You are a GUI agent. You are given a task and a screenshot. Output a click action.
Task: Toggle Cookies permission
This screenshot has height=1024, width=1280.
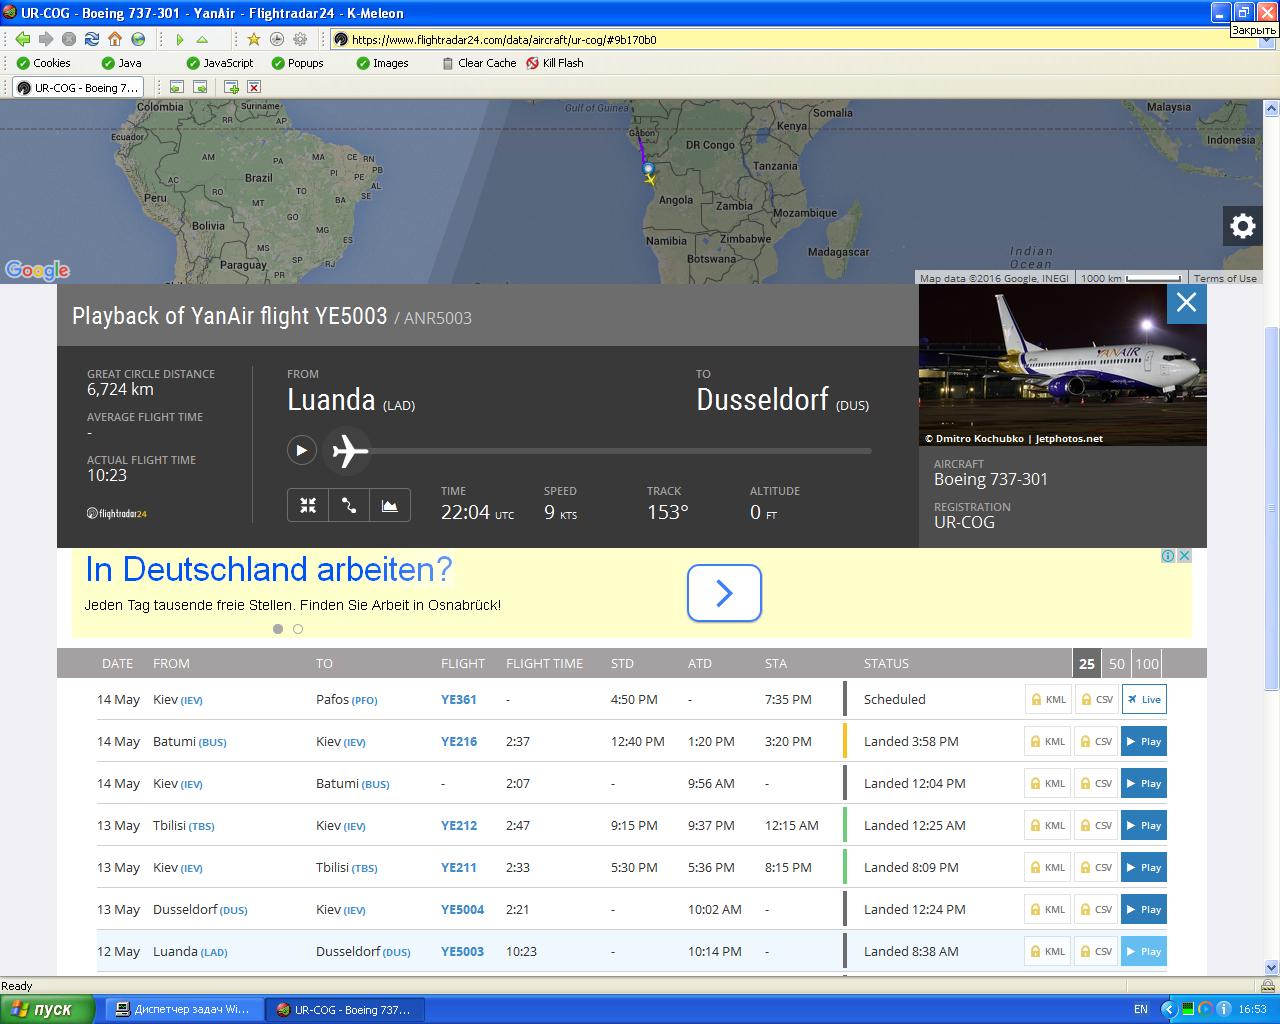click(43, 63)
